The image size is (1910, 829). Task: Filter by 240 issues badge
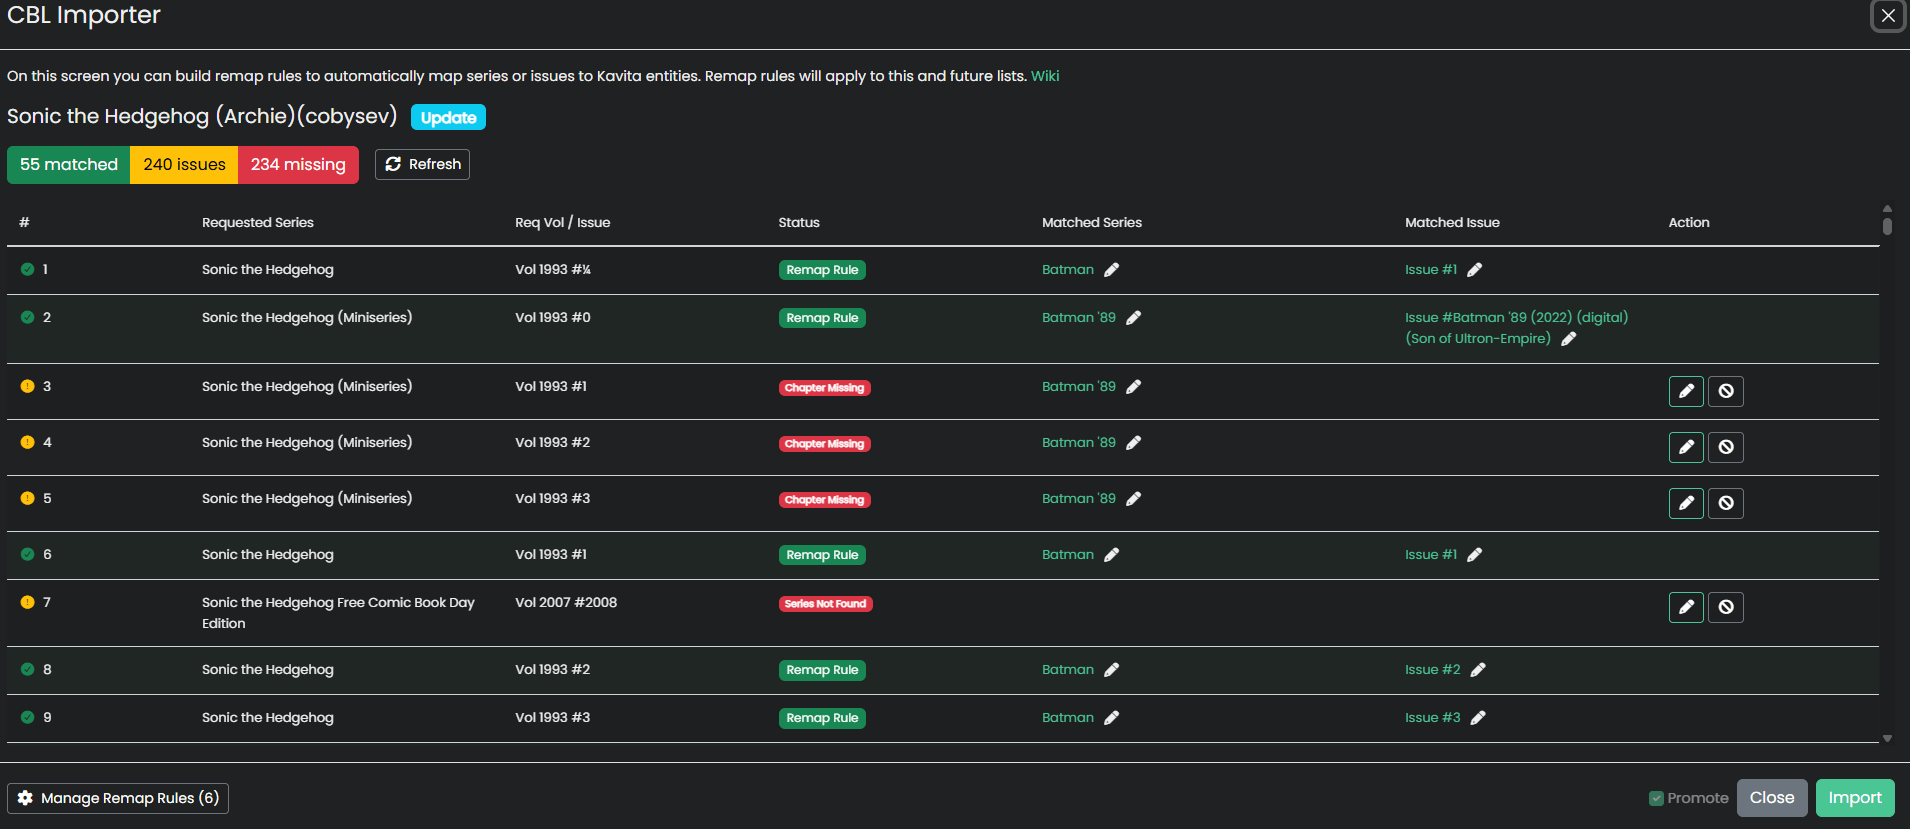(x=184, y=165)
